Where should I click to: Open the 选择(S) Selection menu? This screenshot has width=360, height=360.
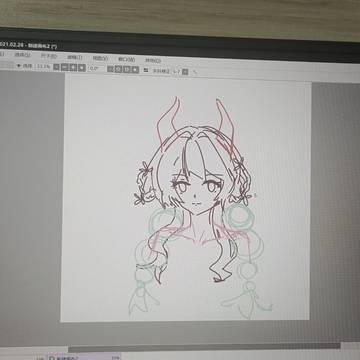(x=23, y=54)
